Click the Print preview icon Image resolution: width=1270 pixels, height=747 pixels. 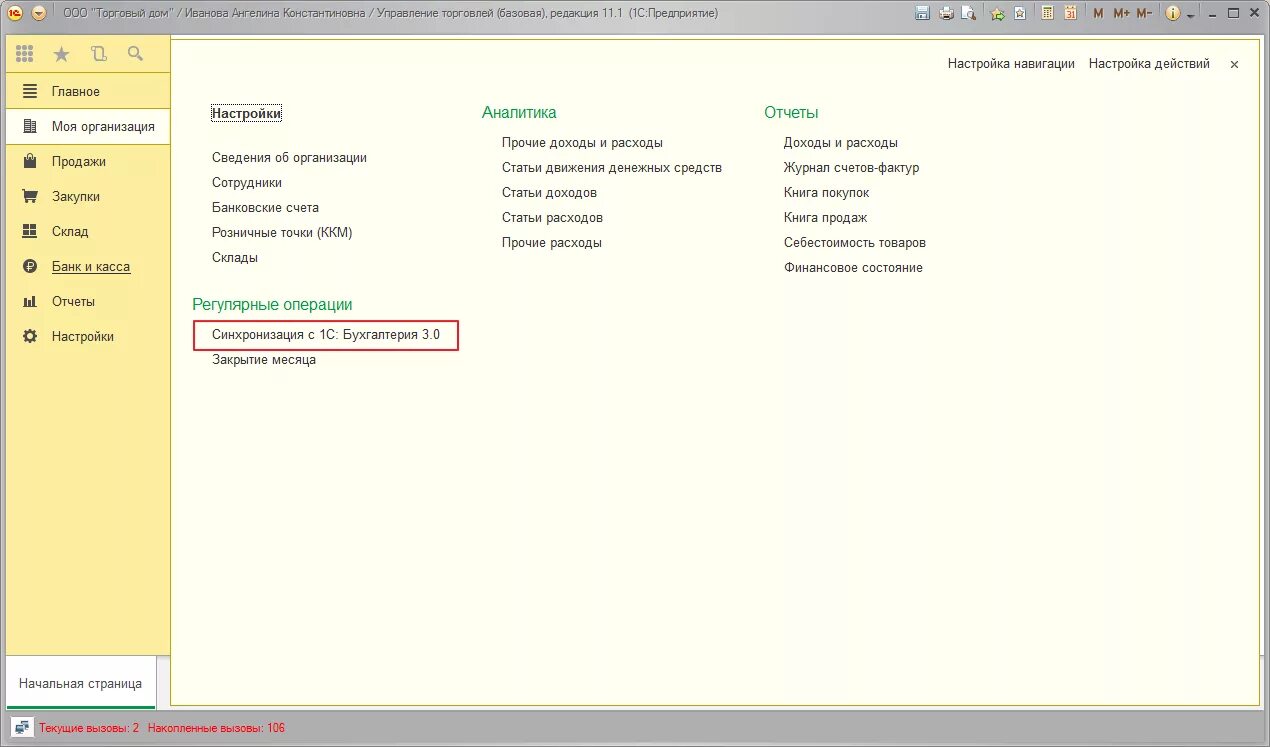pyautogui.click(x=968, y=13)
